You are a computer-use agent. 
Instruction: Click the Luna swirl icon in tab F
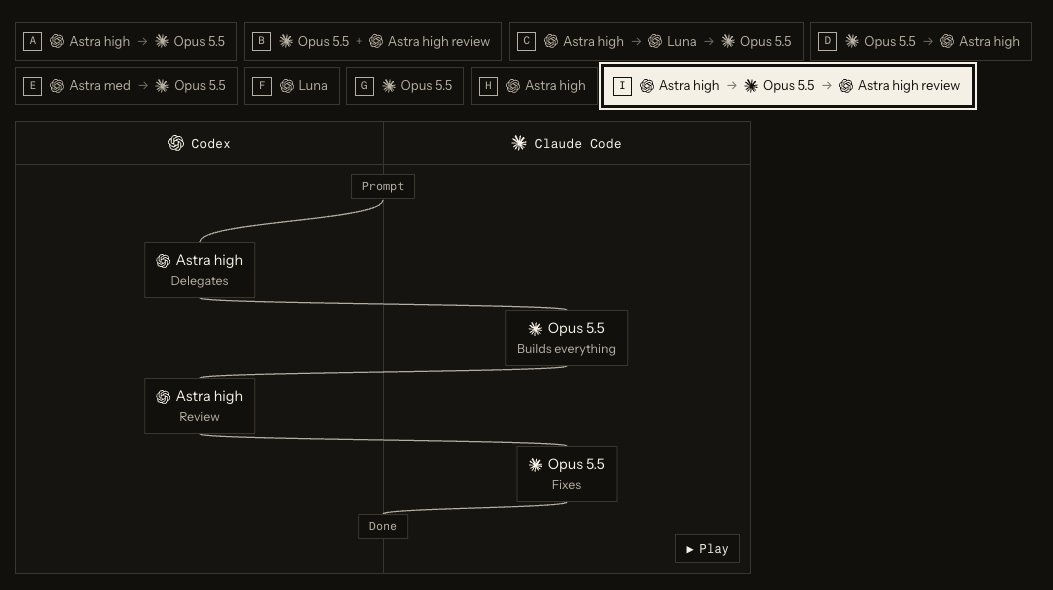point(287,86)
